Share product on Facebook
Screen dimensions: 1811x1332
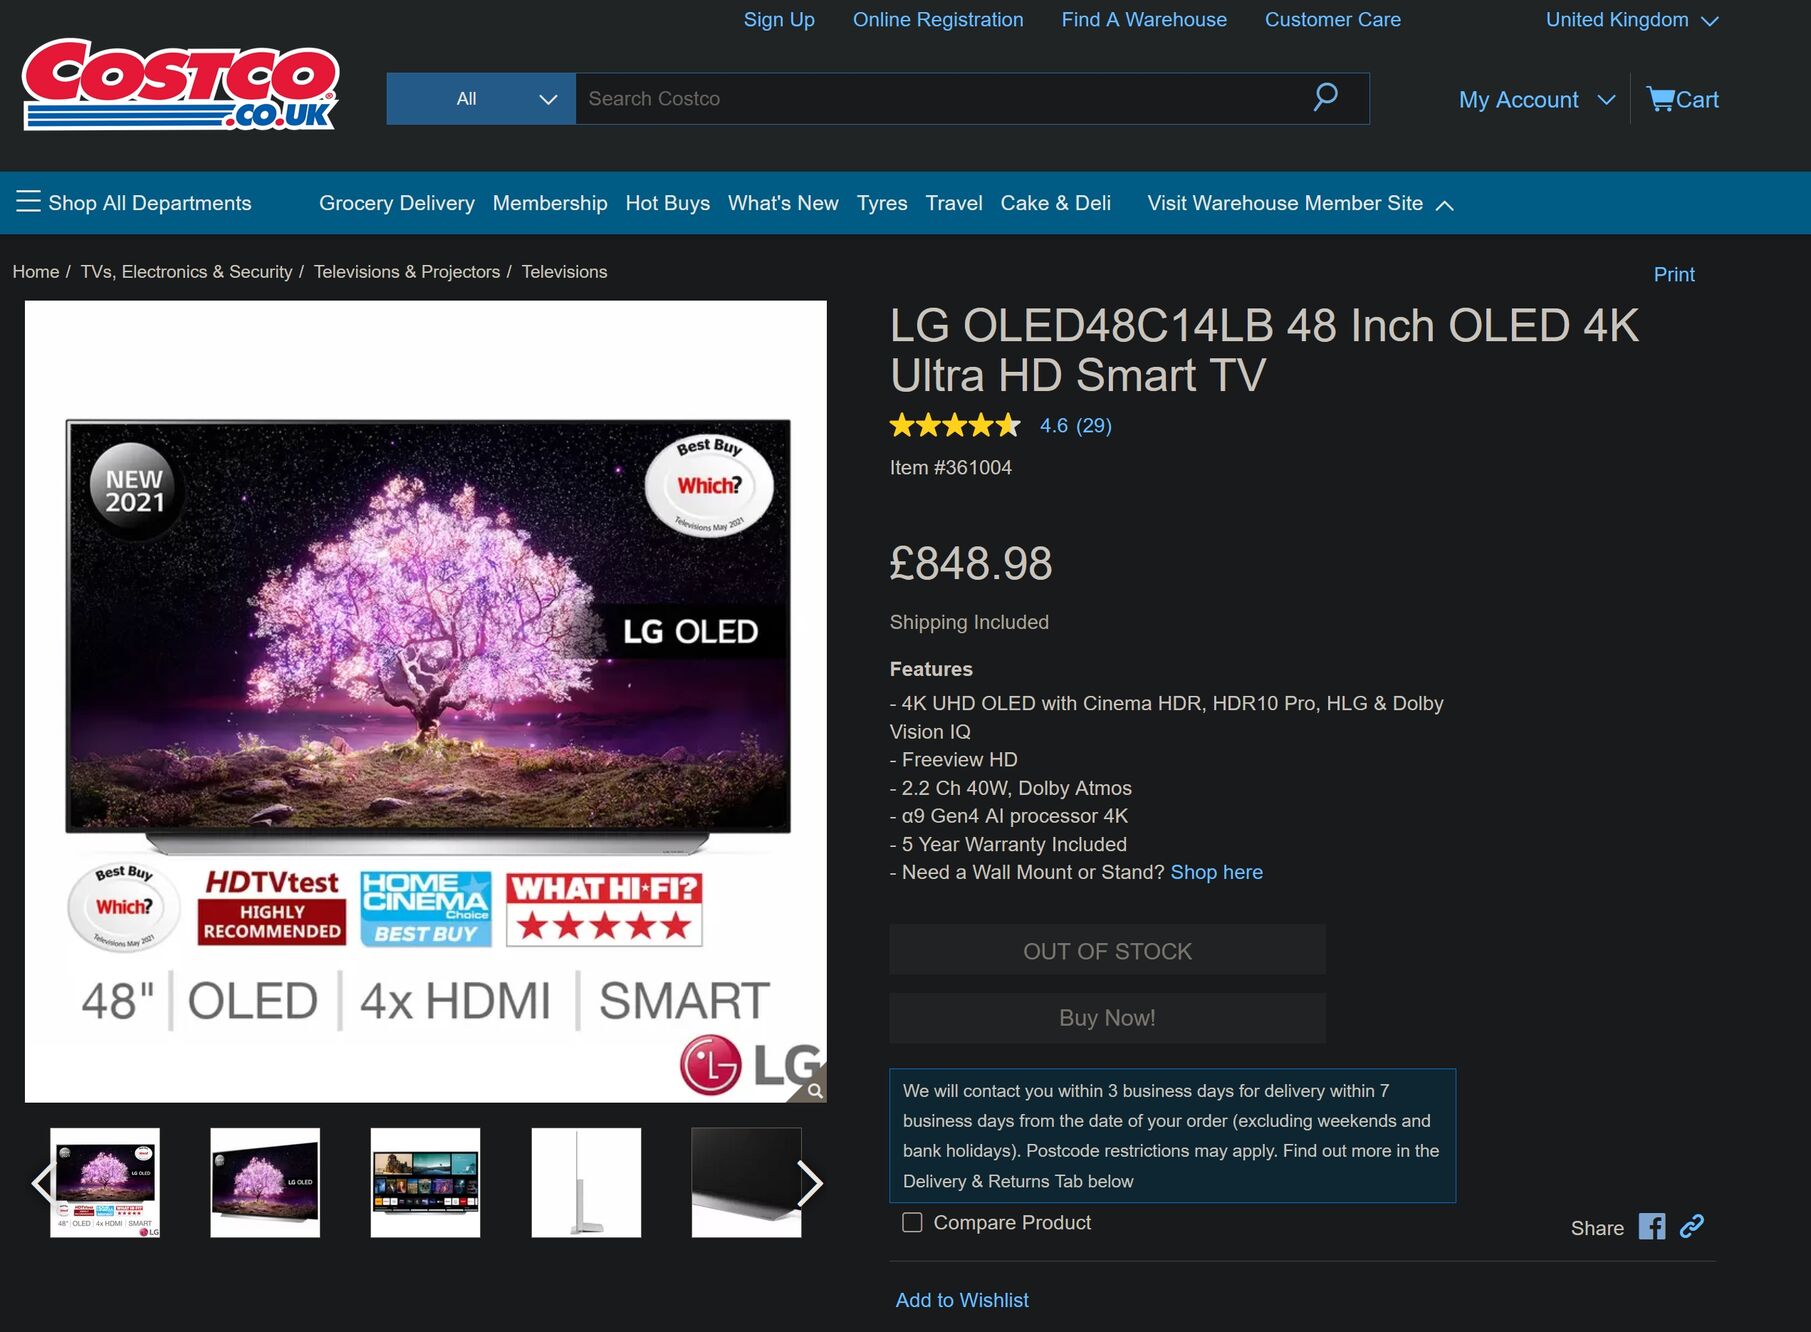tap(1652, 1227)
